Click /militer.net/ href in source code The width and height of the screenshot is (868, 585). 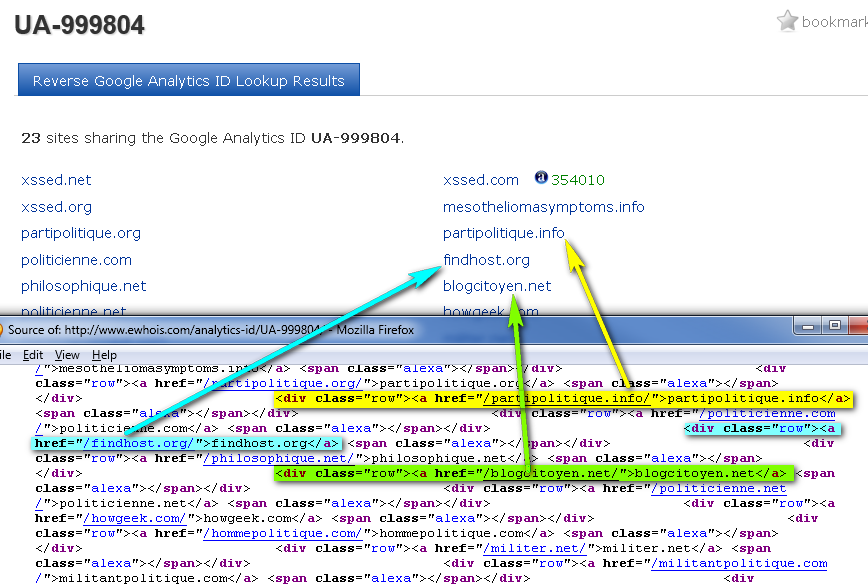tap(534, 548)
